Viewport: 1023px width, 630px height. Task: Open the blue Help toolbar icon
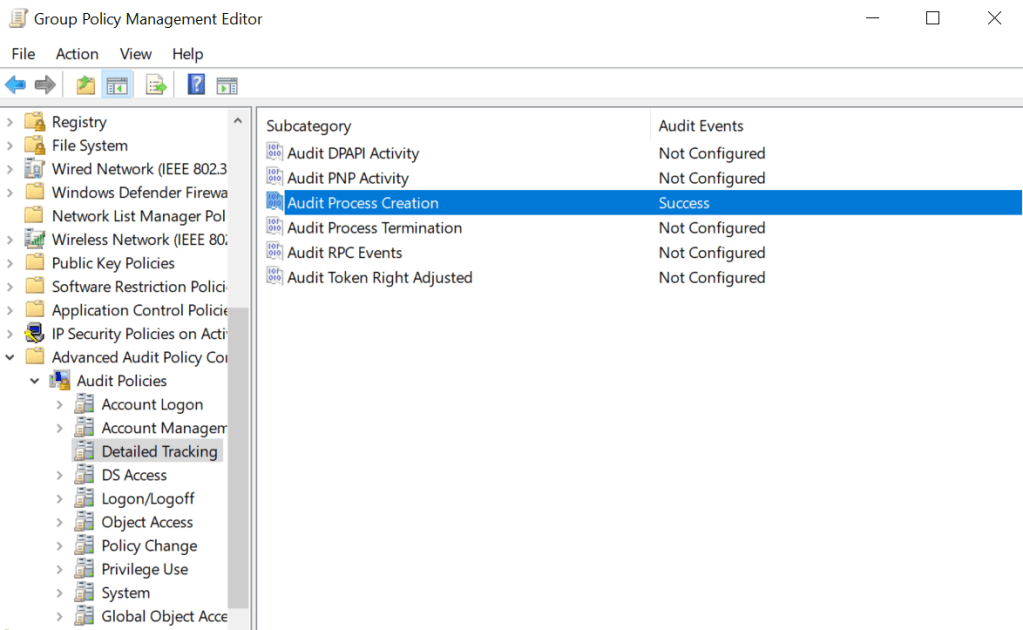tap(196, 85)
